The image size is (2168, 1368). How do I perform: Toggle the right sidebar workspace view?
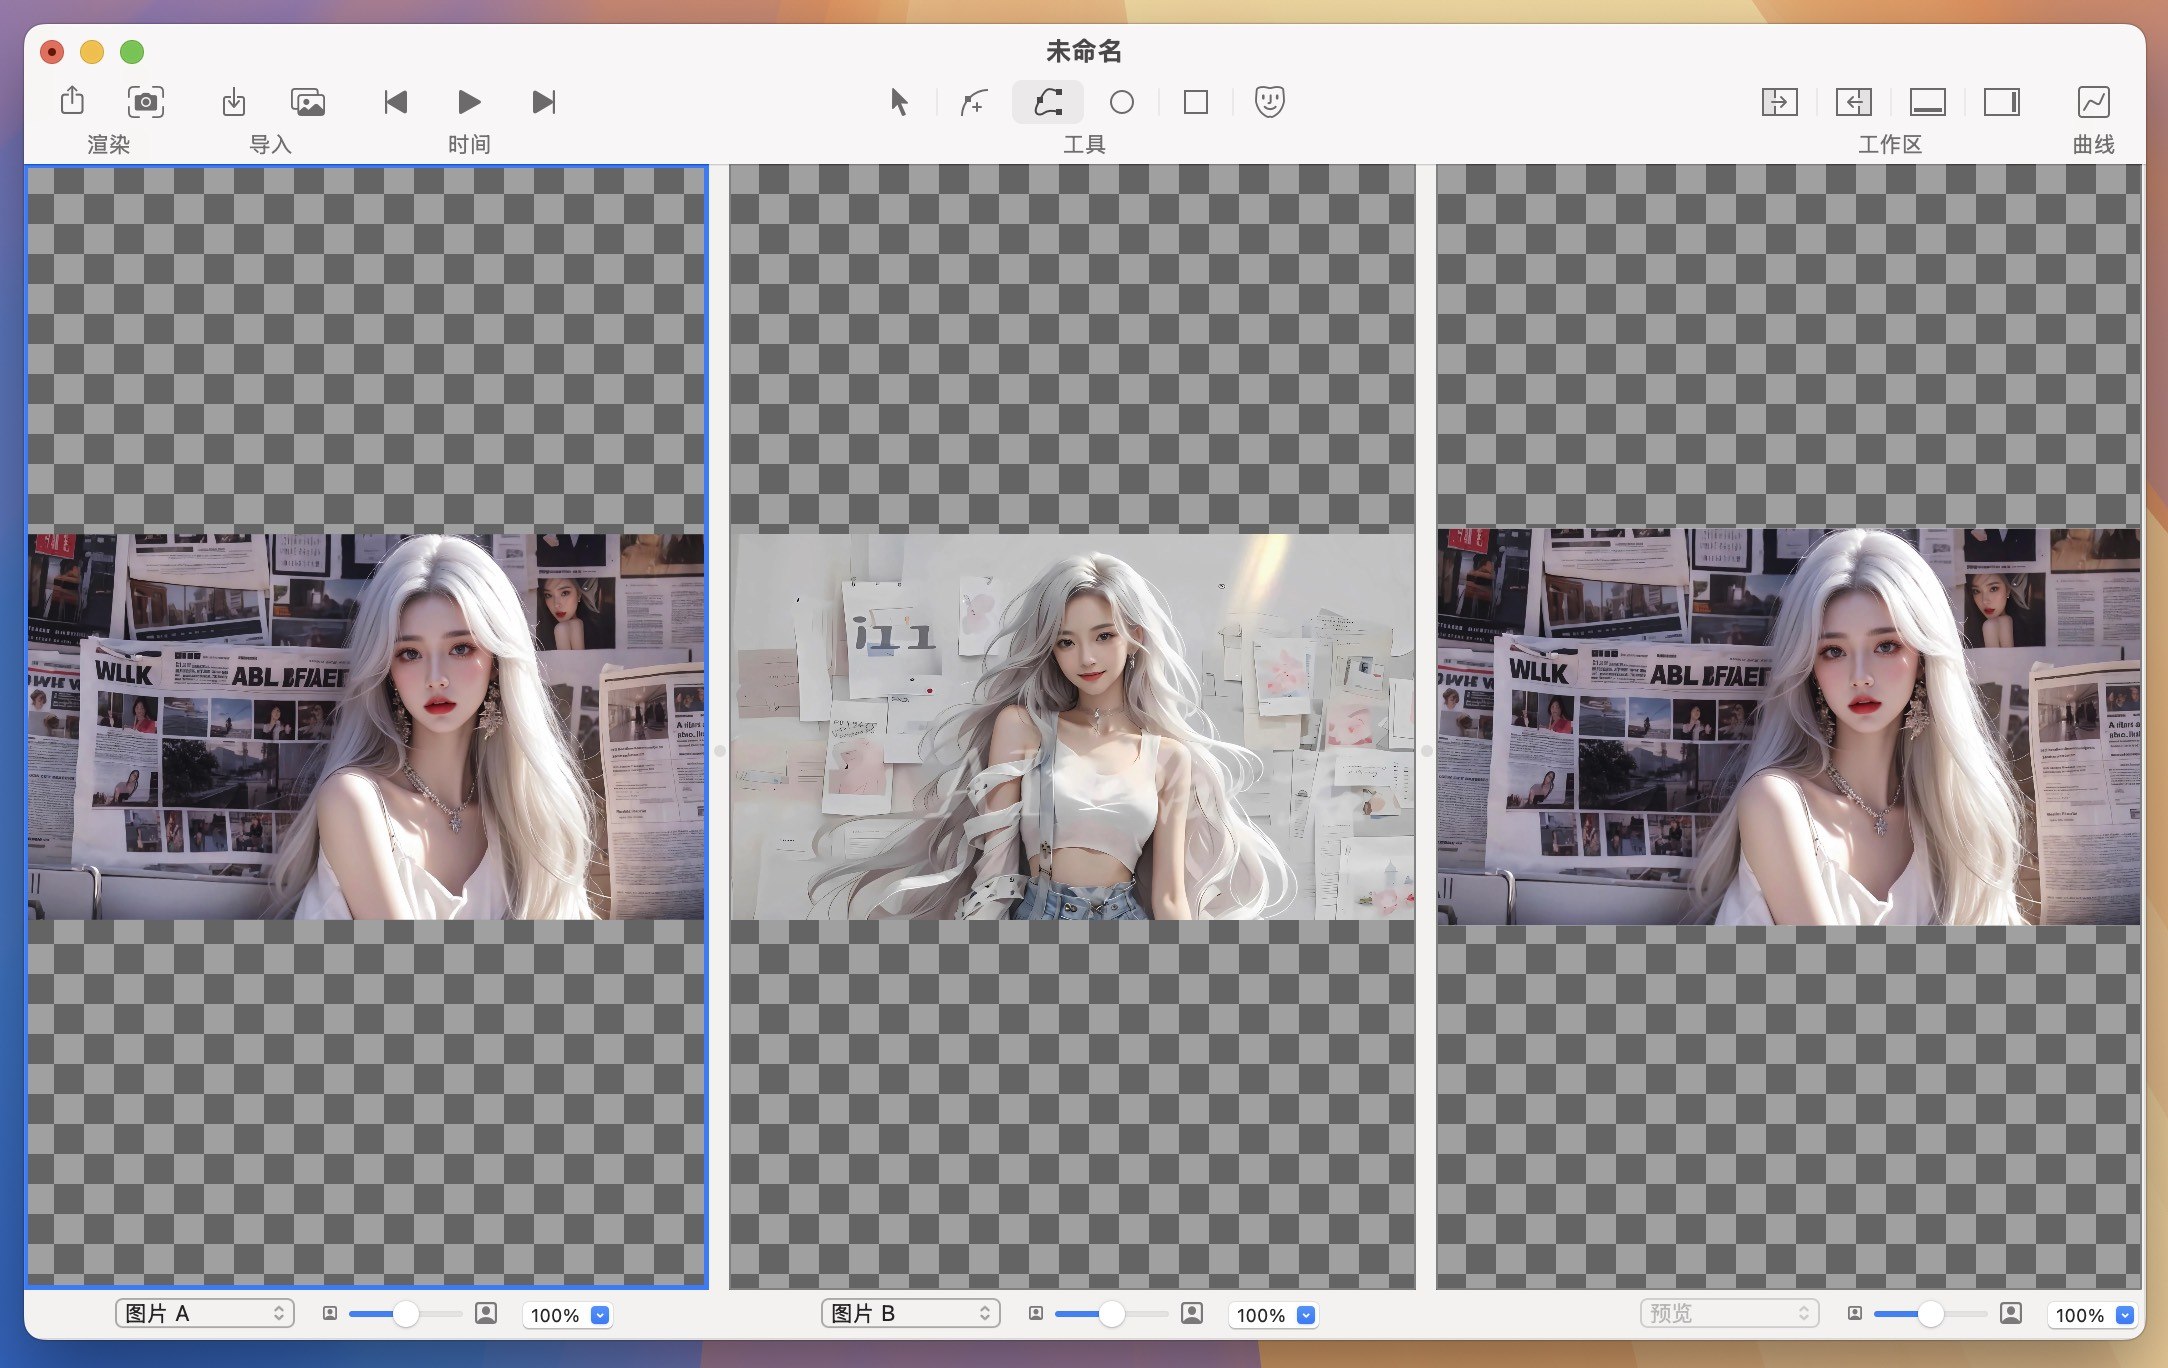2001,101
